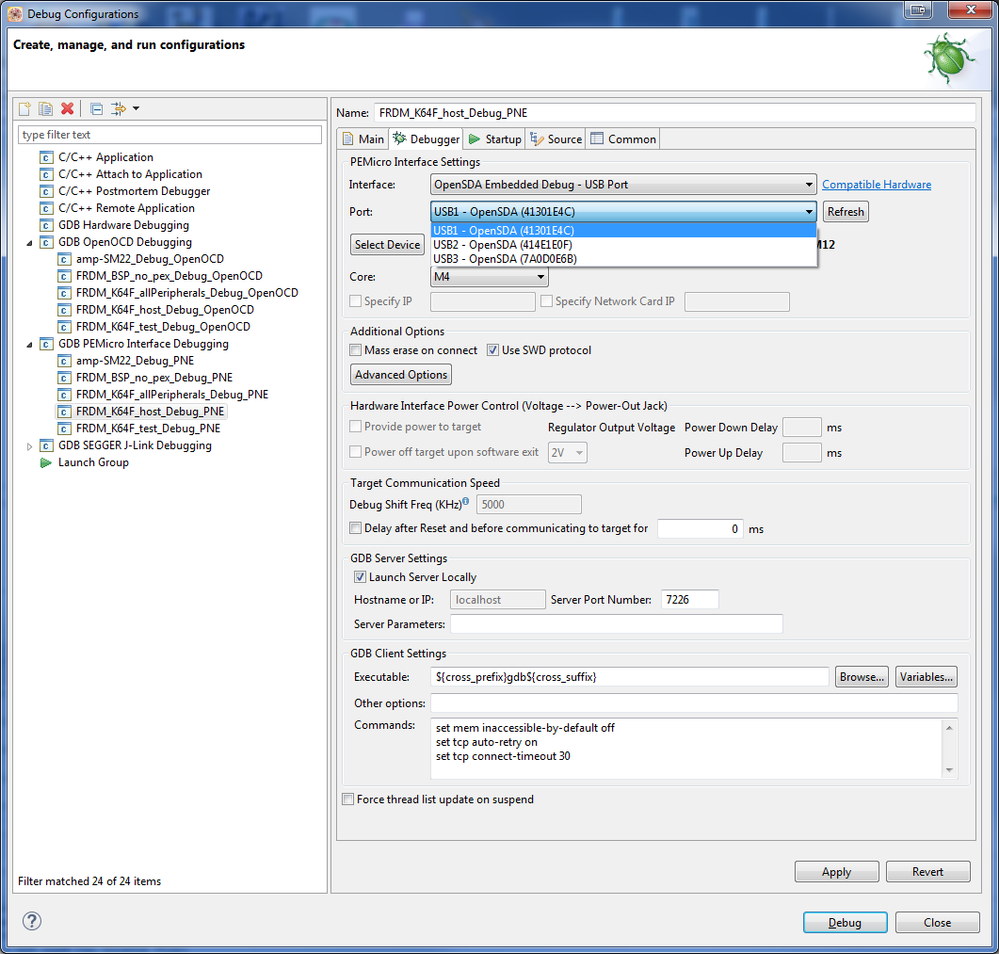Click the Server Parameters field

point(616,624)
